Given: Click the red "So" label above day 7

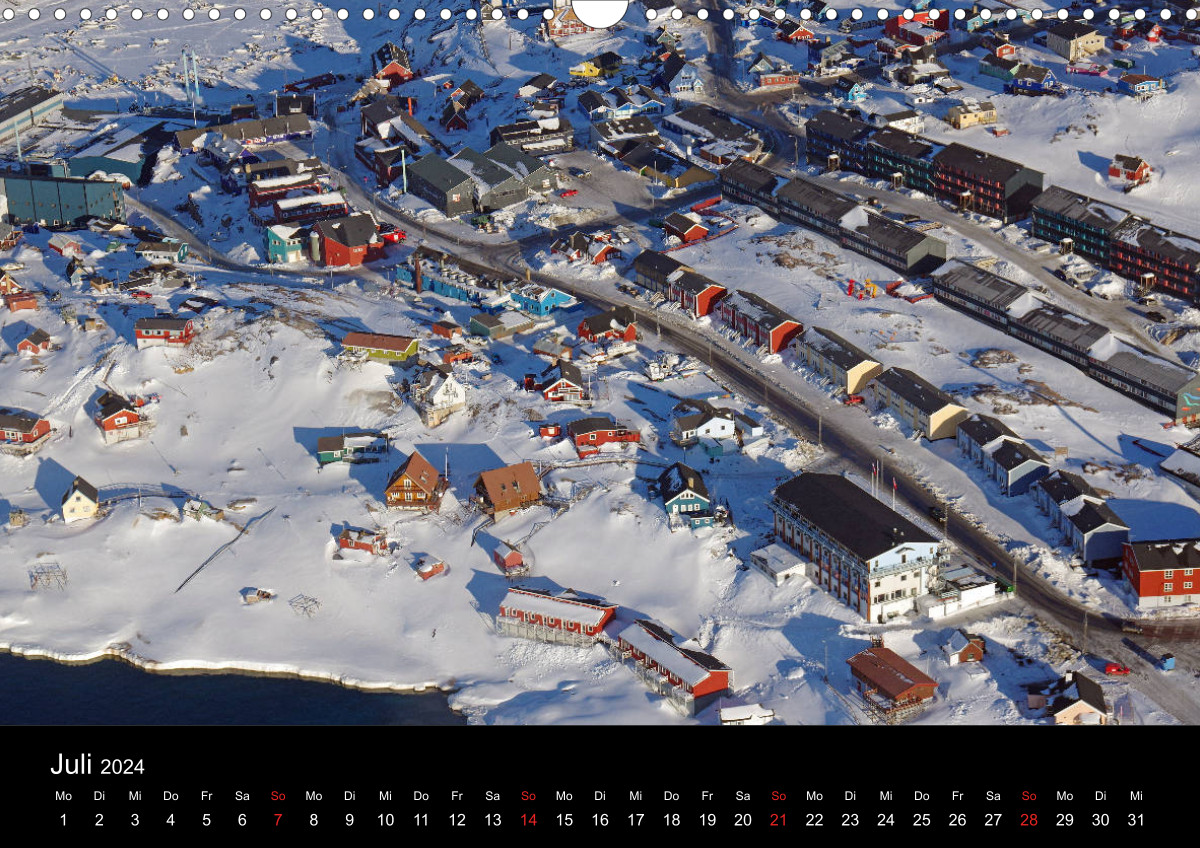Looking at the screenshot, I should tap(278, 796).
